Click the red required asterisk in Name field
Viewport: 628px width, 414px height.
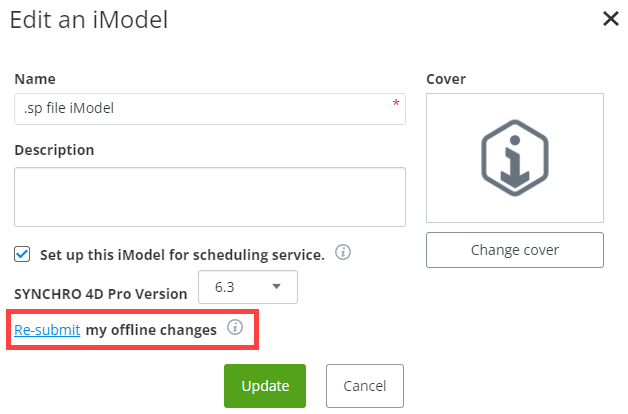pos(396,103)
